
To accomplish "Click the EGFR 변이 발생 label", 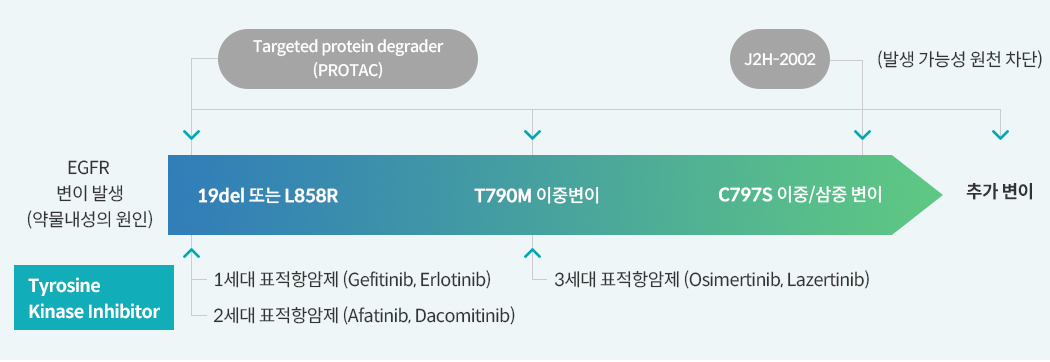I will (x=89, y=180).
